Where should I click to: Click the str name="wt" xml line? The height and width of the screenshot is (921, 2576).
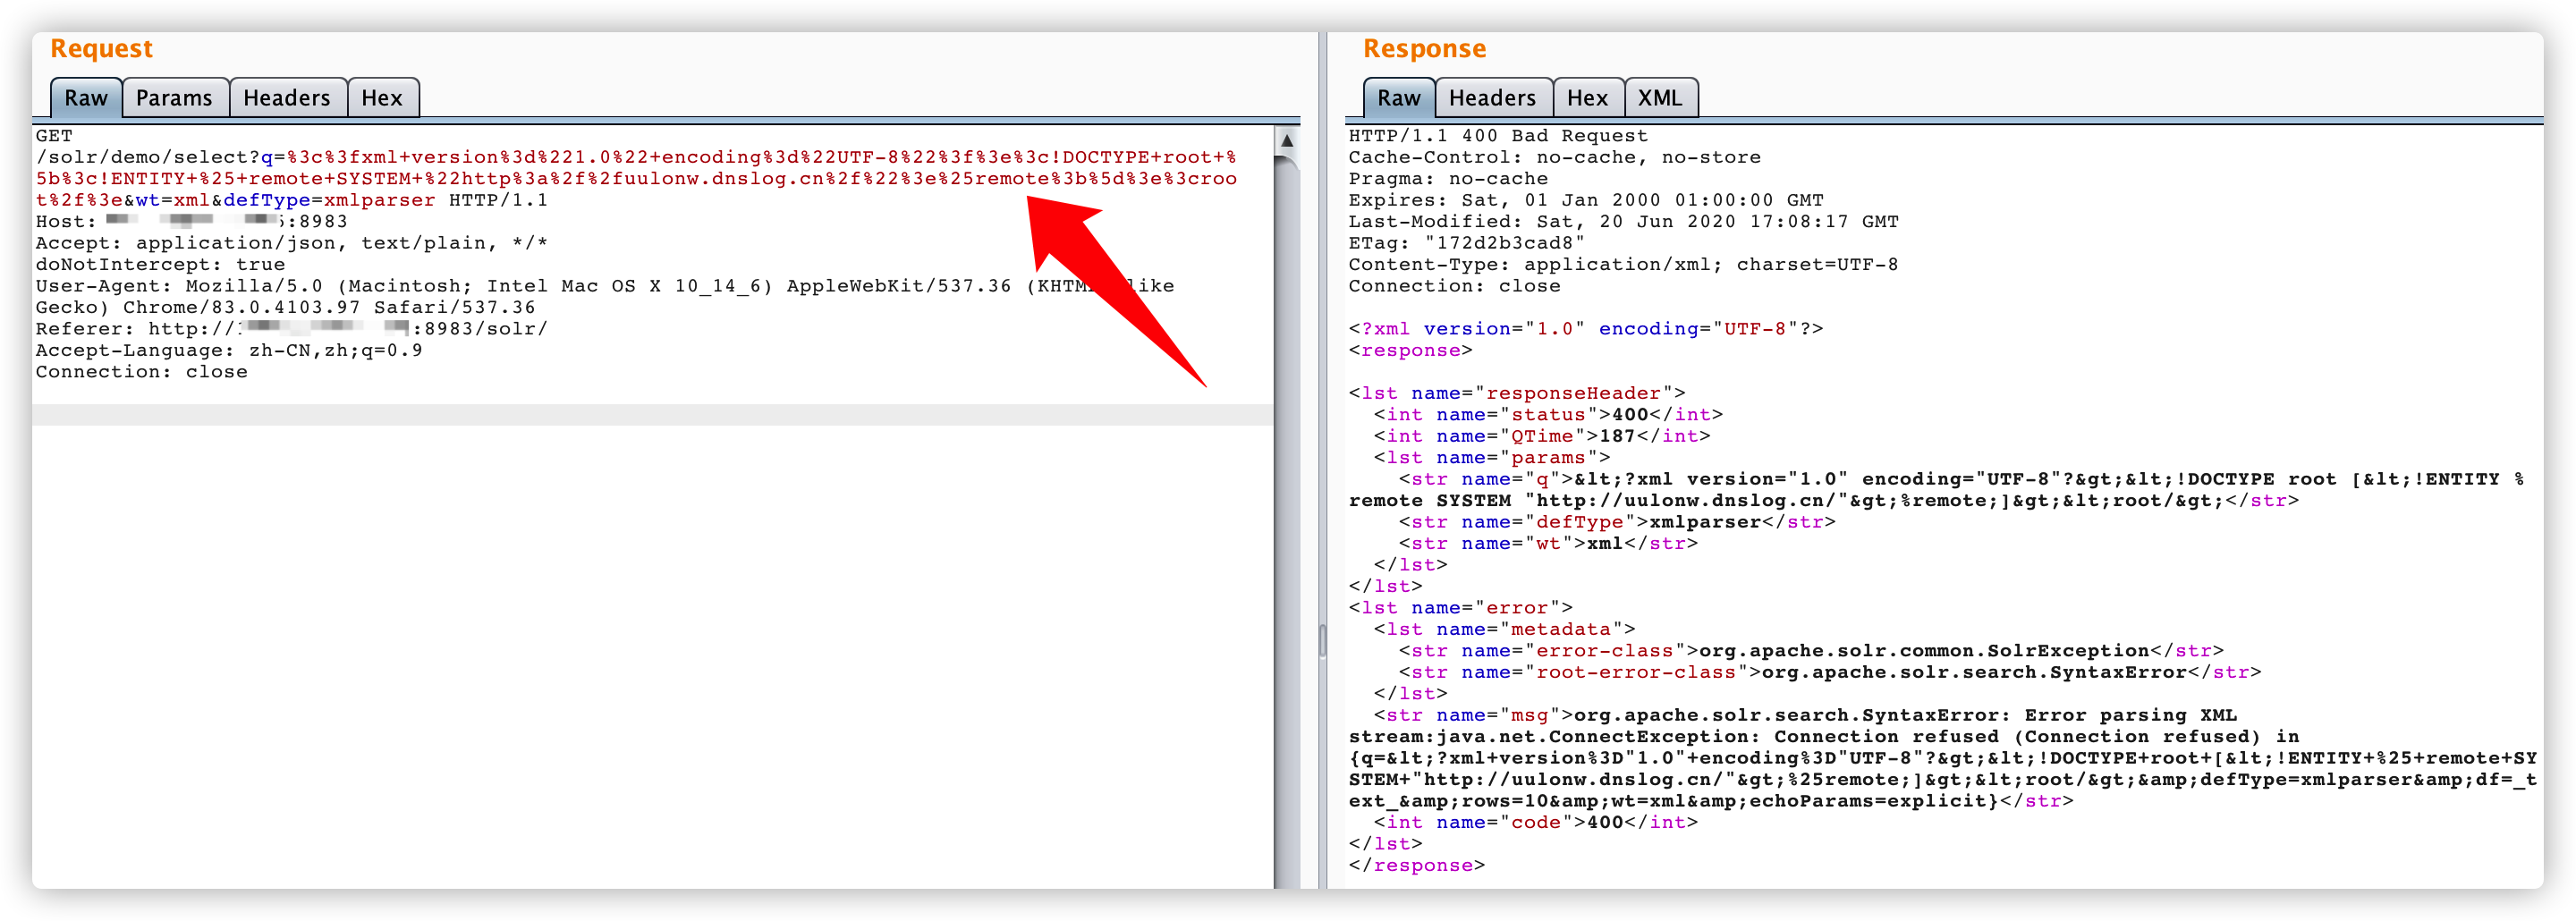coord(1548,544)
